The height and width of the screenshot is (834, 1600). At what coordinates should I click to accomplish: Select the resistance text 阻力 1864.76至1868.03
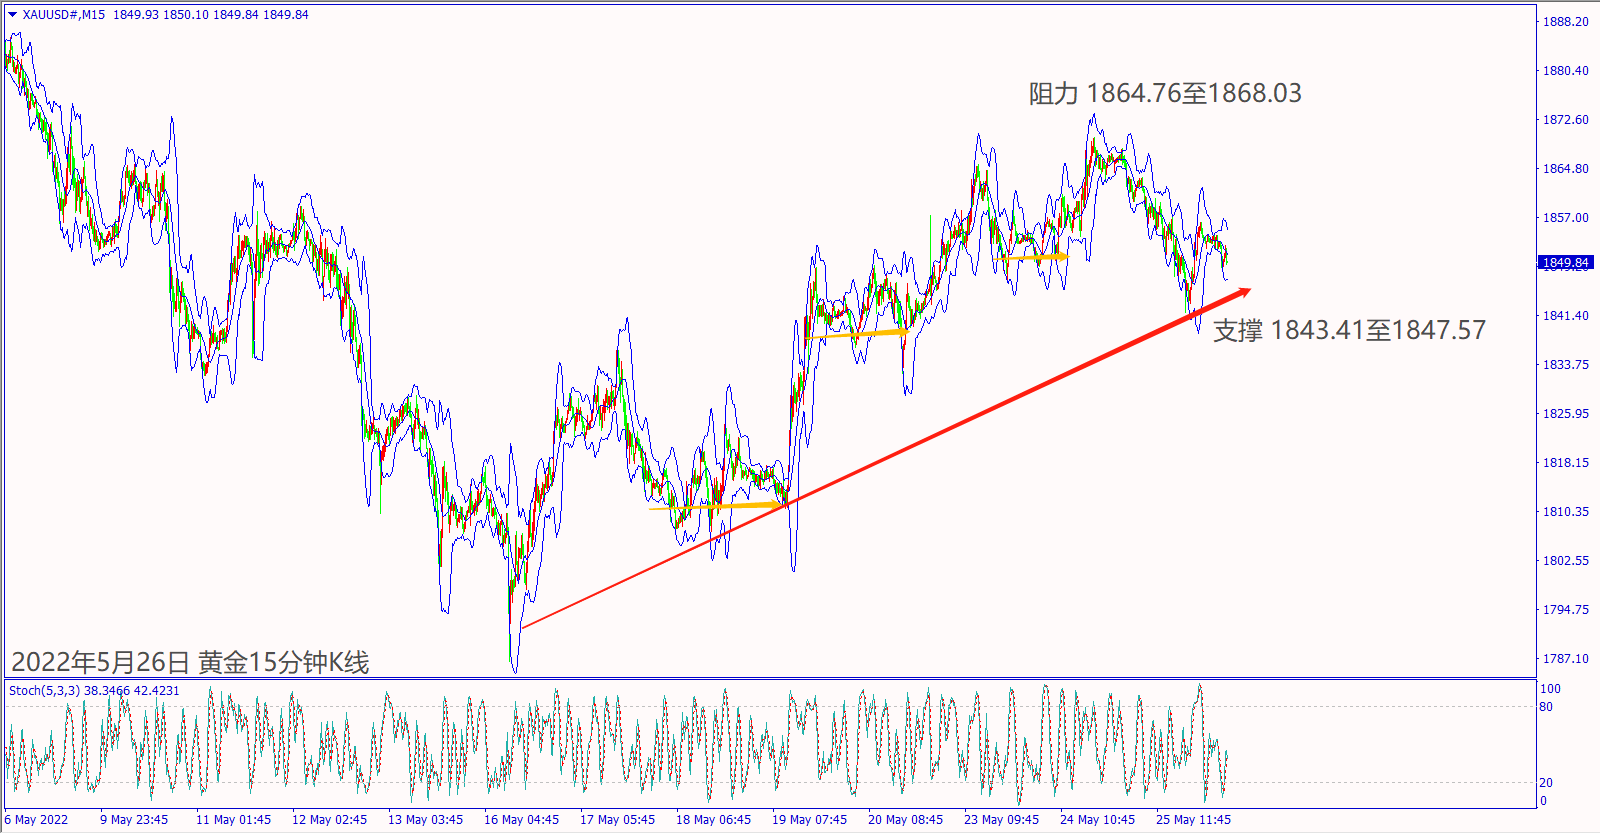coord(1166,94)
